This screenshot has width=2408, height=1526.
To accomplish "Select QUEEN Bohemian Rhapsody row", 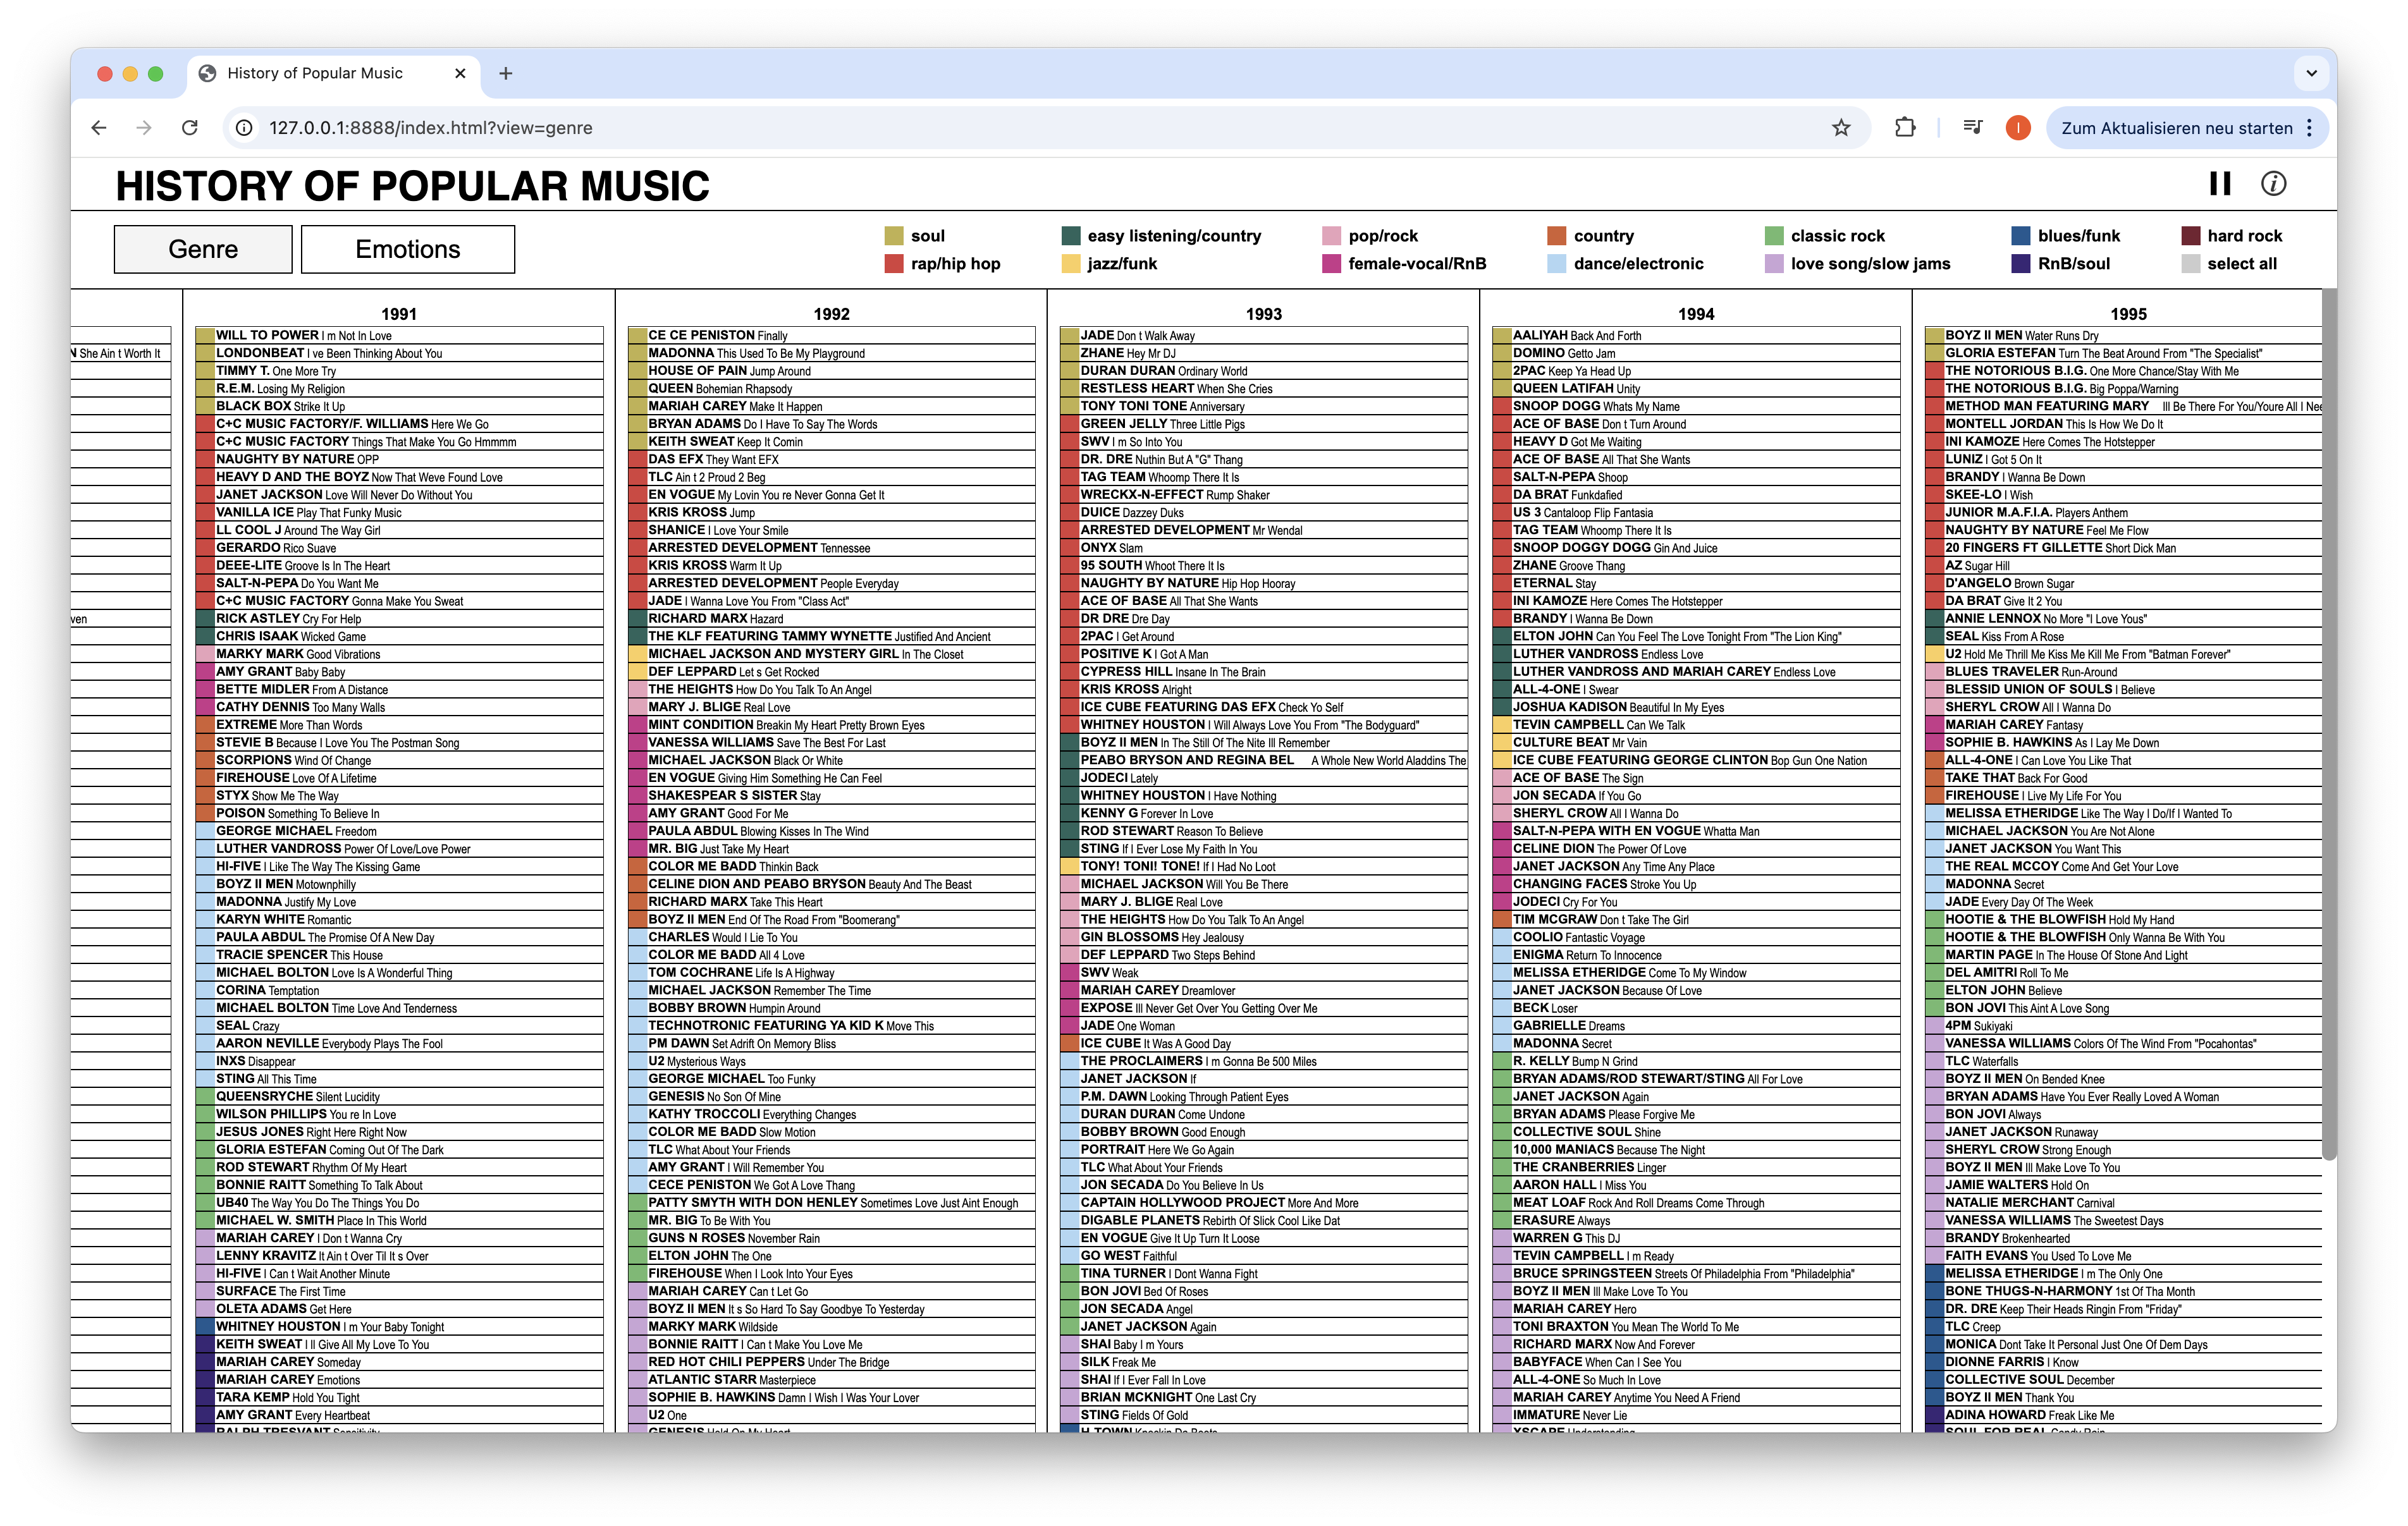I will pos(831,389).
